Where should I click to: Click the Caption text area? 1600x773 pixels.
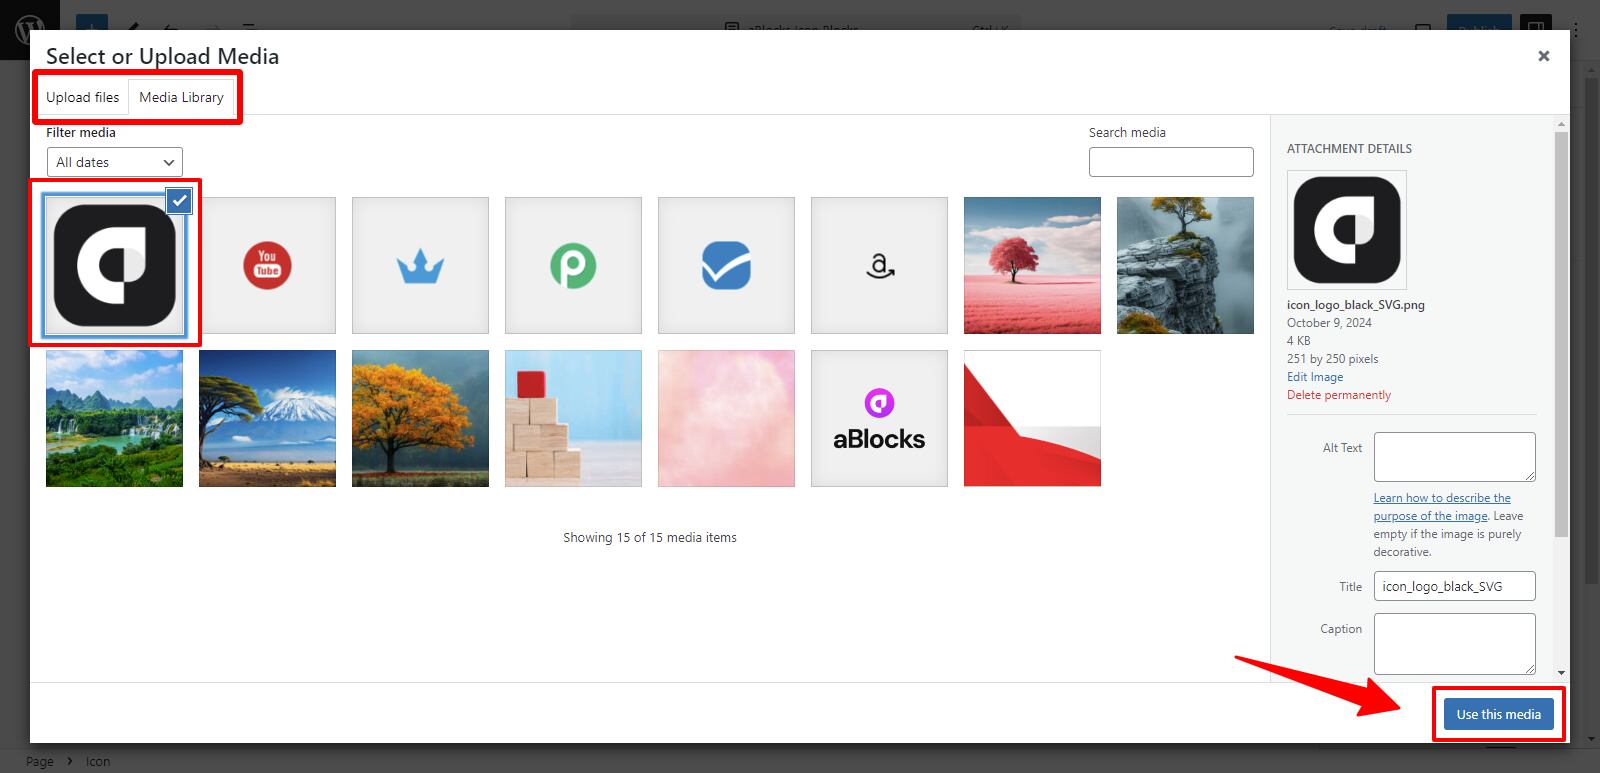[1455, 644]
